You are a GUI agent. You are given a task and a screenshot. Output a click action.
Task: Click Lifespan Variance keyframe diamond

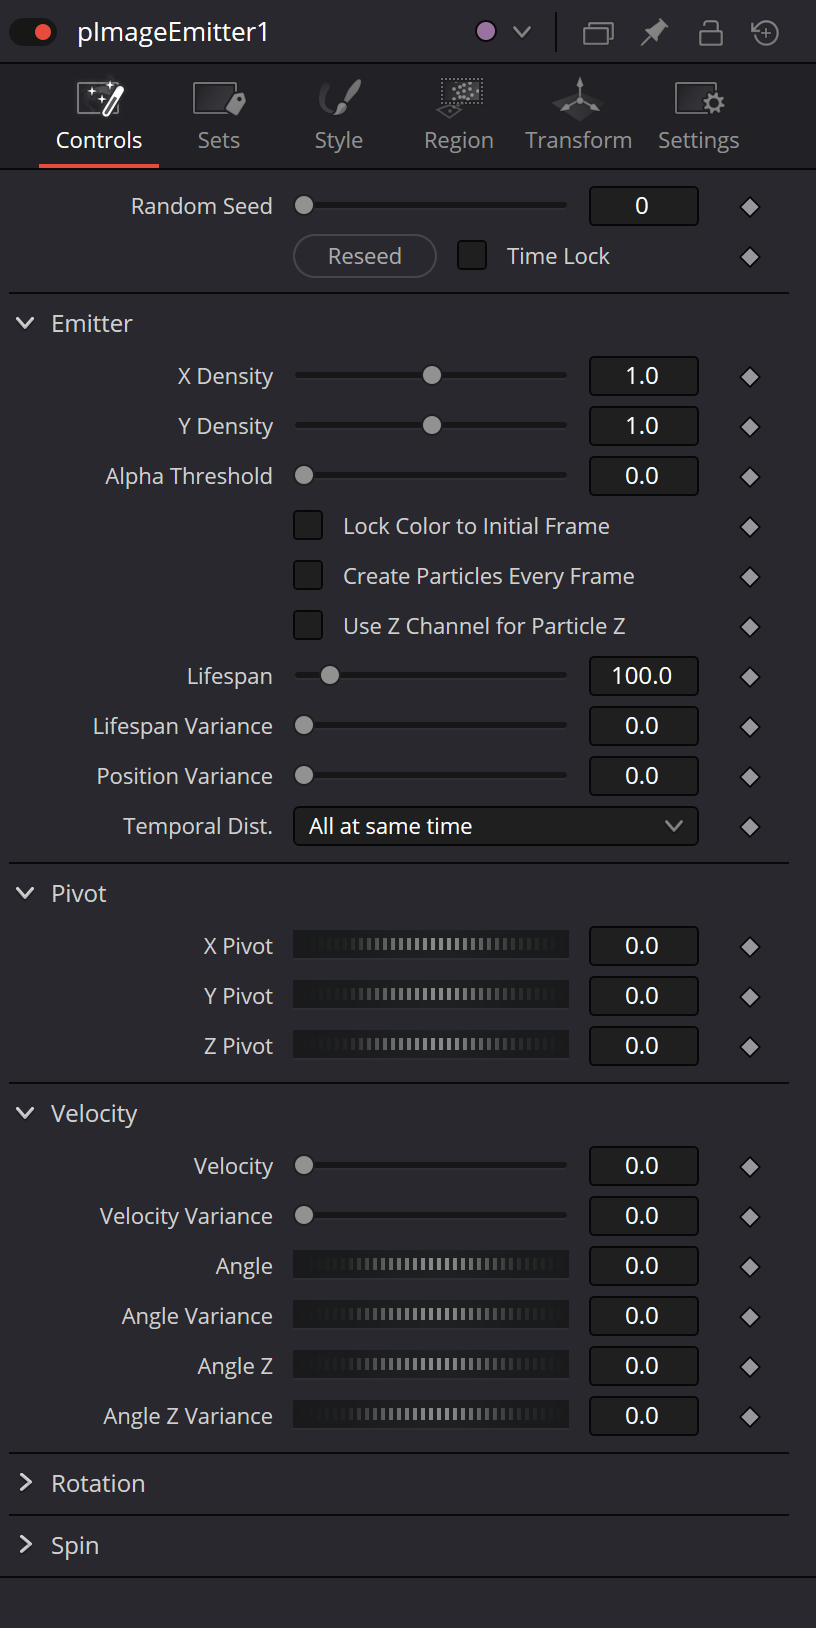pyautogui.click(x=750, y=727)
